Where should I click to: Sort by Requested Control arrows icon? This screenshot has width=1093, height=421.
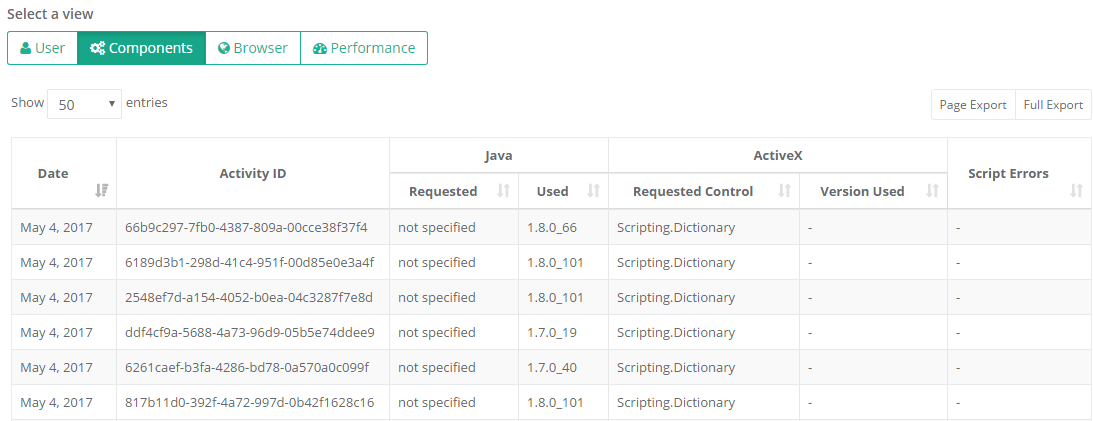coord(784,191)
